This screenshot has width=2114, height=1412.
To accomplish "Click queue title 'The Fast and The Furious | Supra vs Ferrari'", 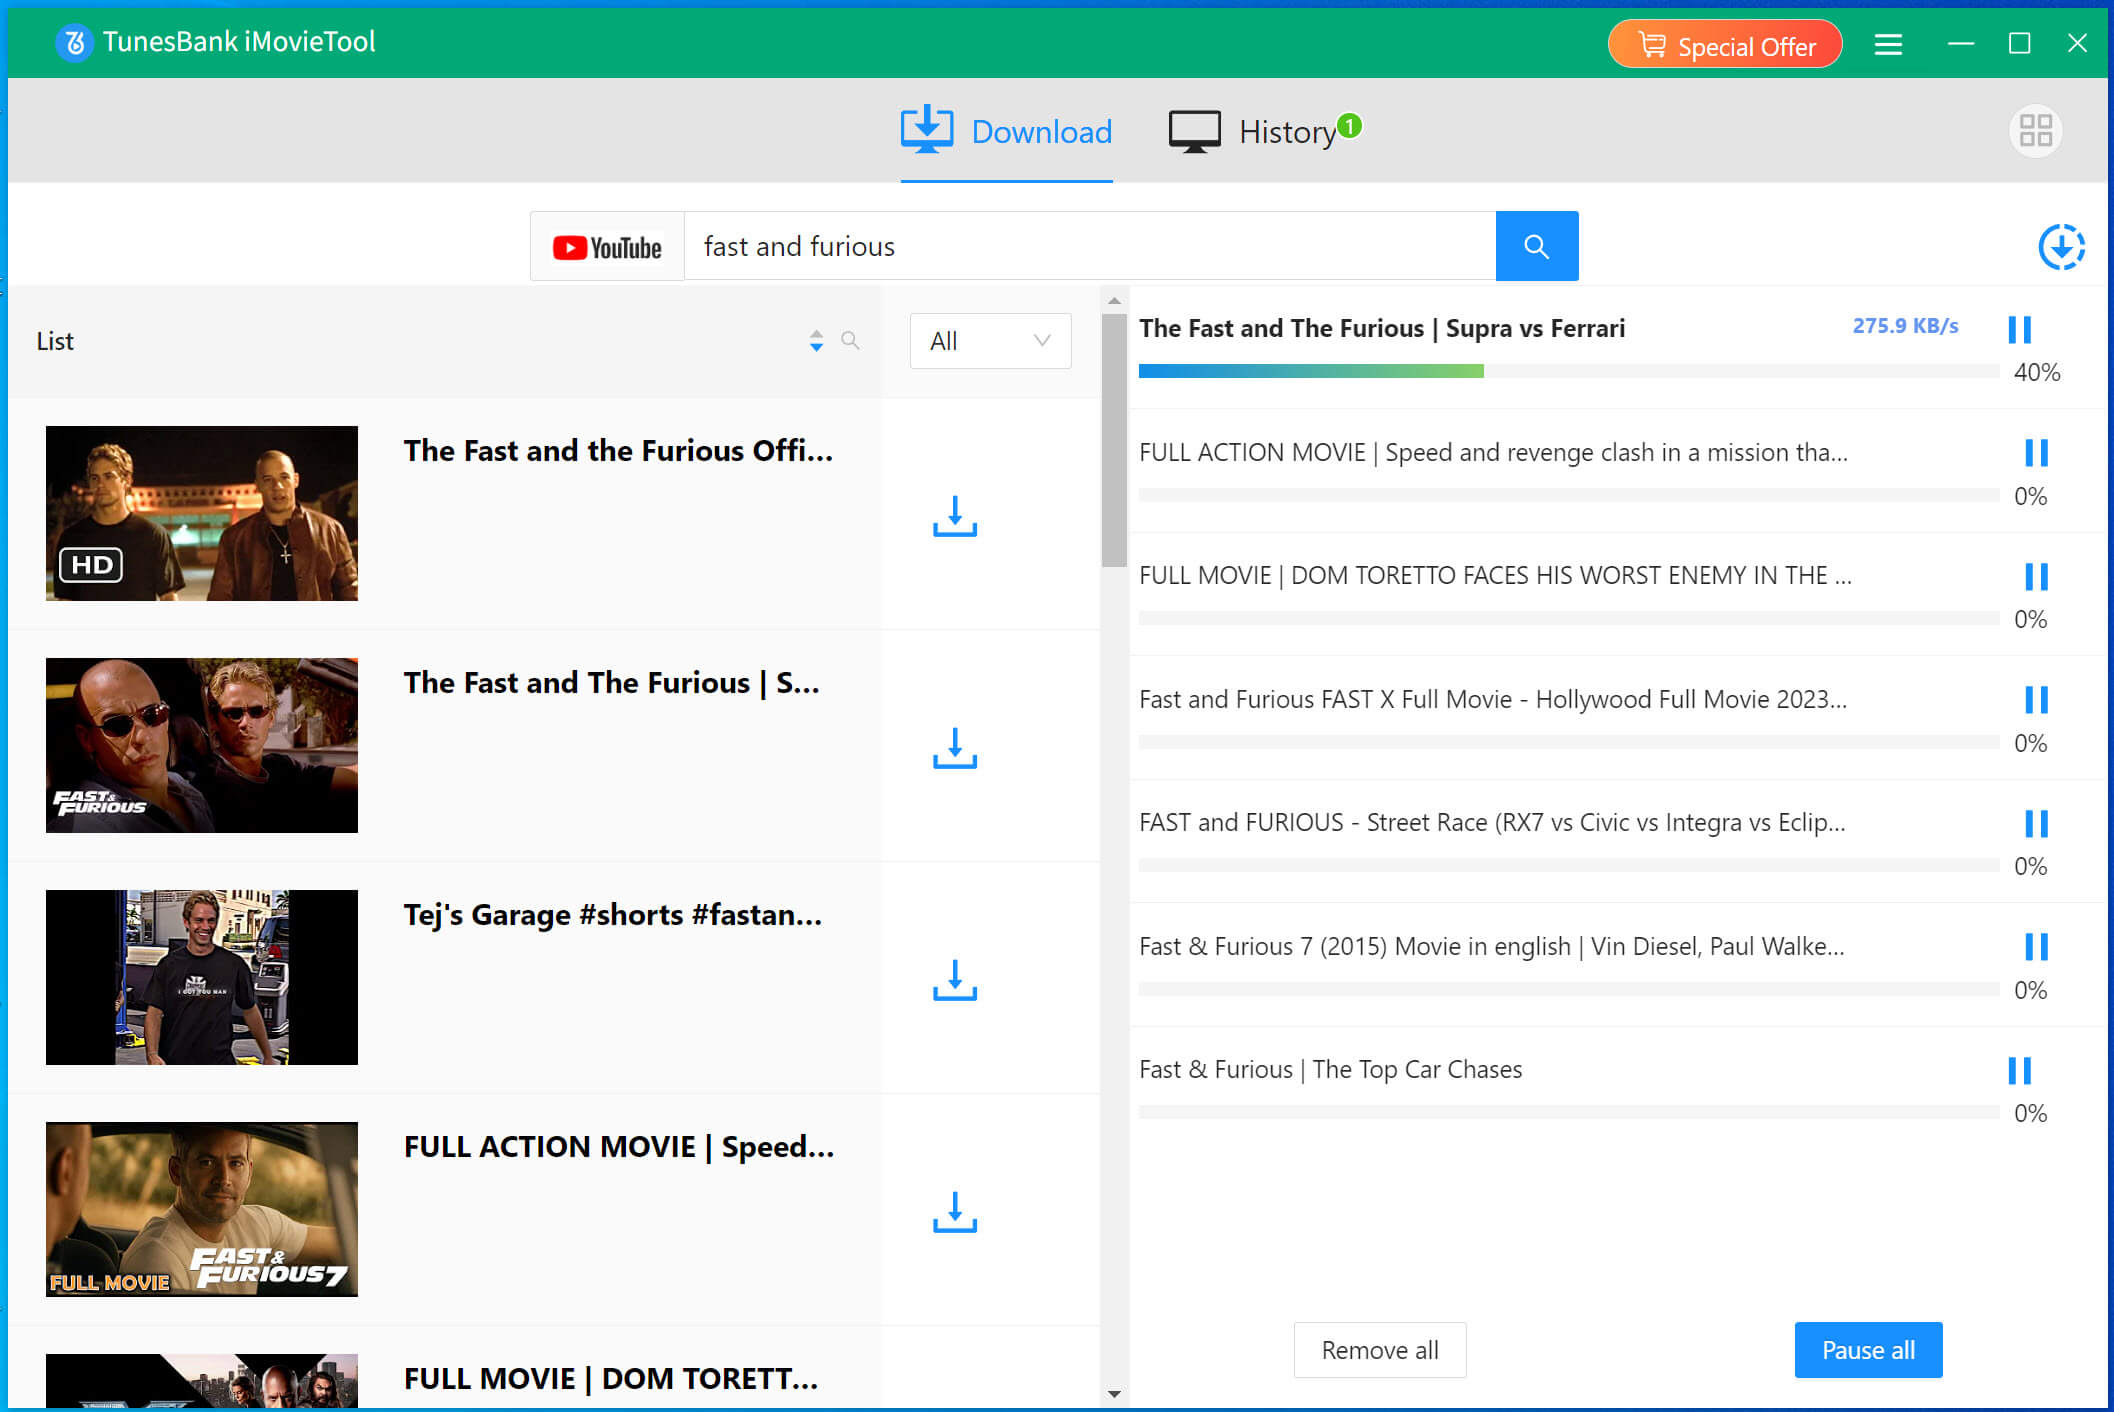I will click(1382, 329).
